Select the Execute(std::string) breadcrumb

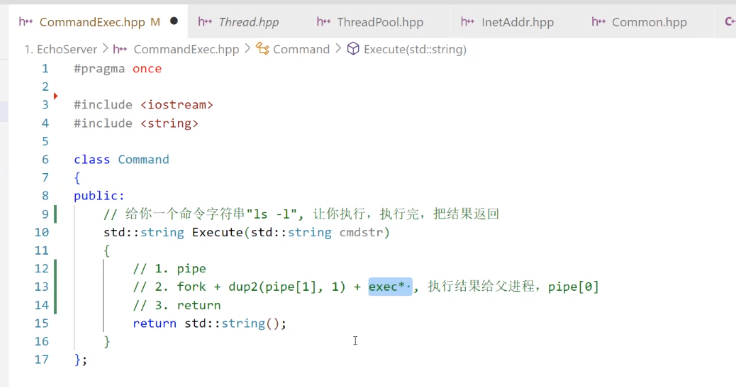pos(415,49)
